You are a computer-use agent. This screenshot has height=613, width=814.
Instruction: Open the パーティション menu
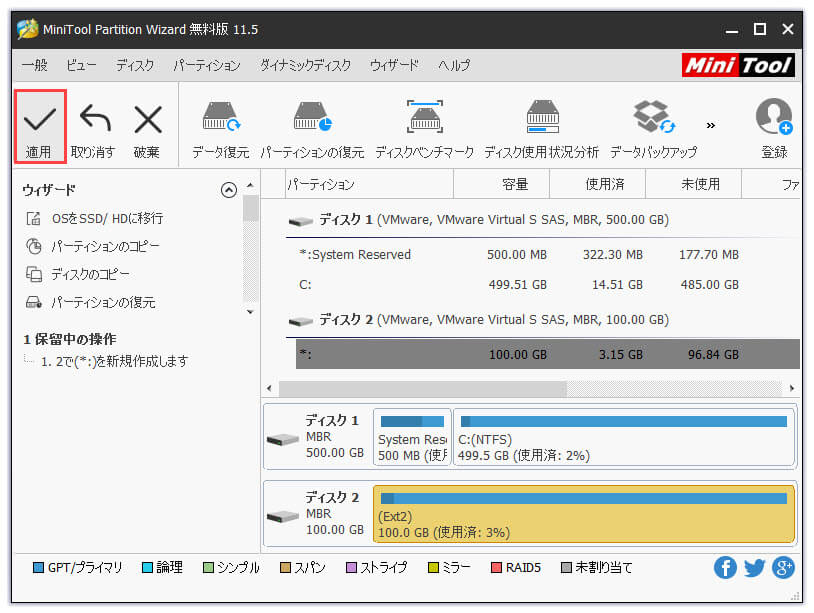(x=206, y=65)
